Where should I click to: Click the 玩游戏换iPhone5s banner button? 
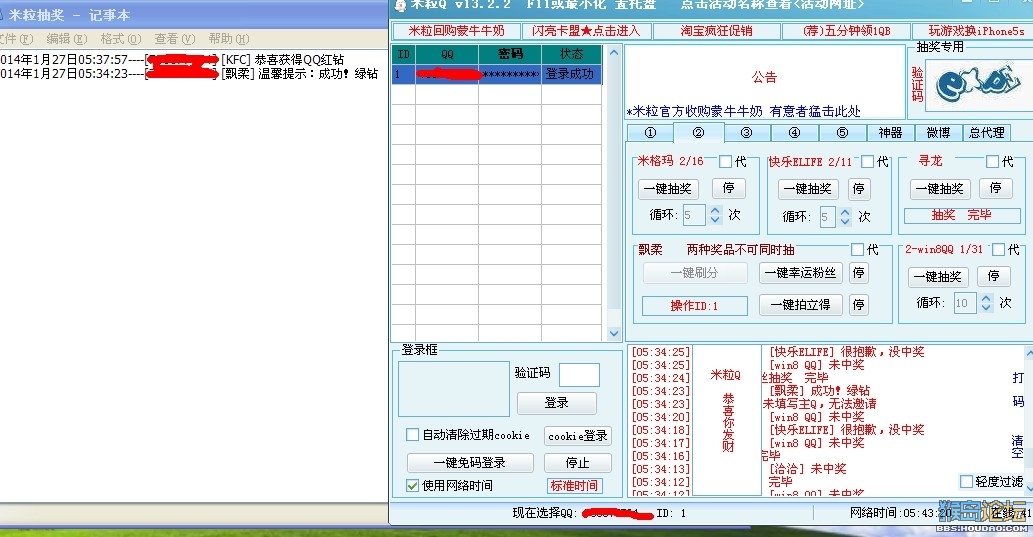[x=973, y=31]
